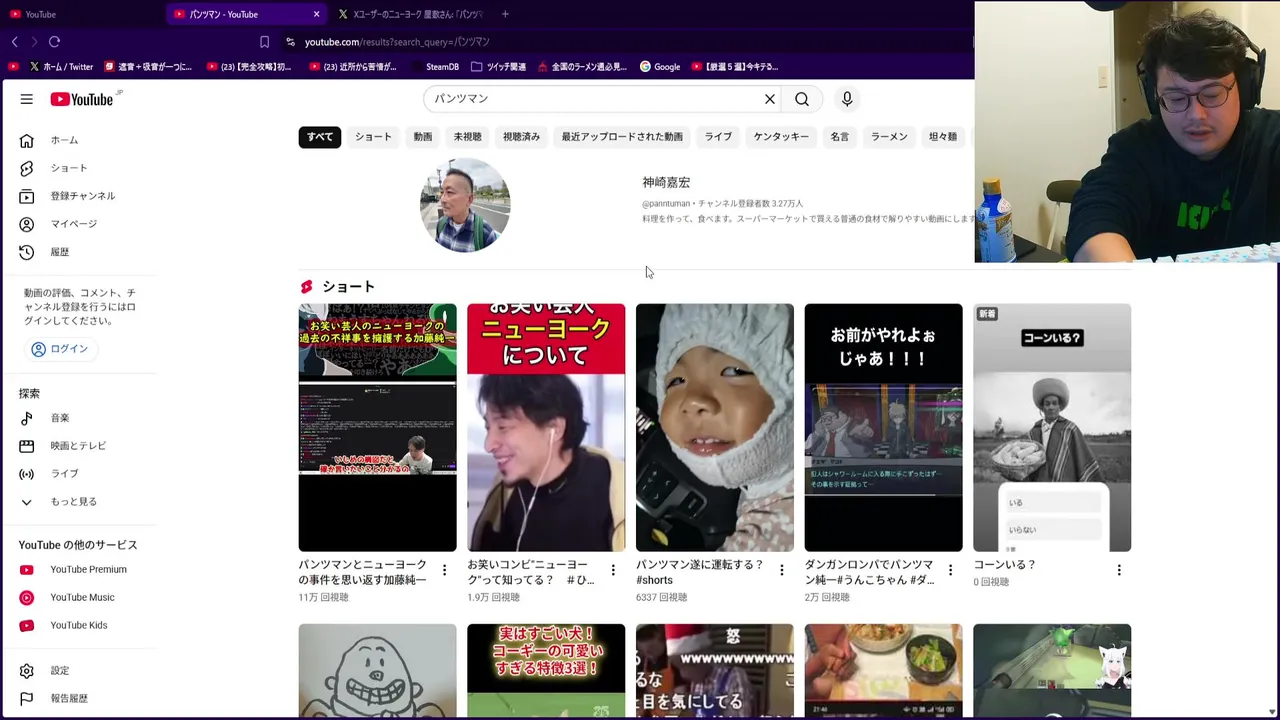Click the search magnifier button
1280x720 pixels.
pos(802,99)
